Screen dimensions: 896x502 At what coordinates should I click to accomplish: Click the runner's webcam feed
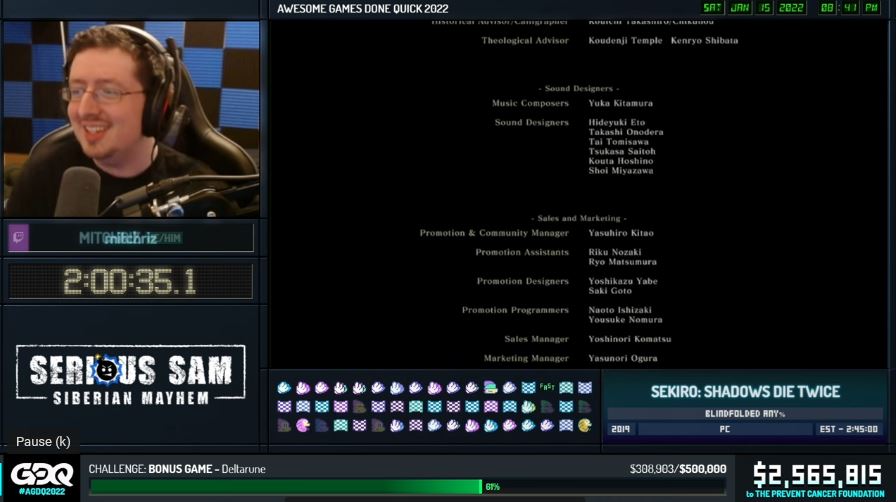point(130,118)
